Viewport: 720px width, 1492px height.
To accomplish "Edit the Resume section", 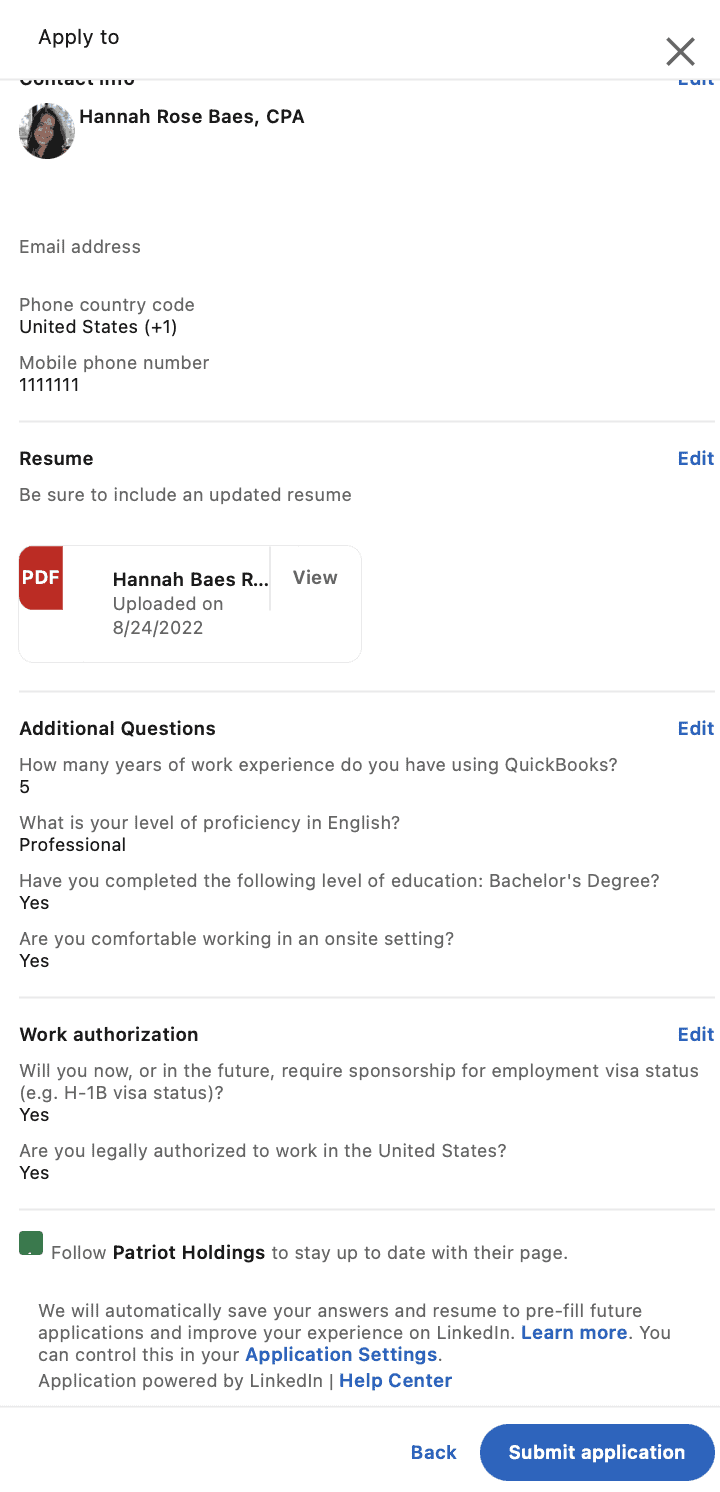I will tap(696, 458).
